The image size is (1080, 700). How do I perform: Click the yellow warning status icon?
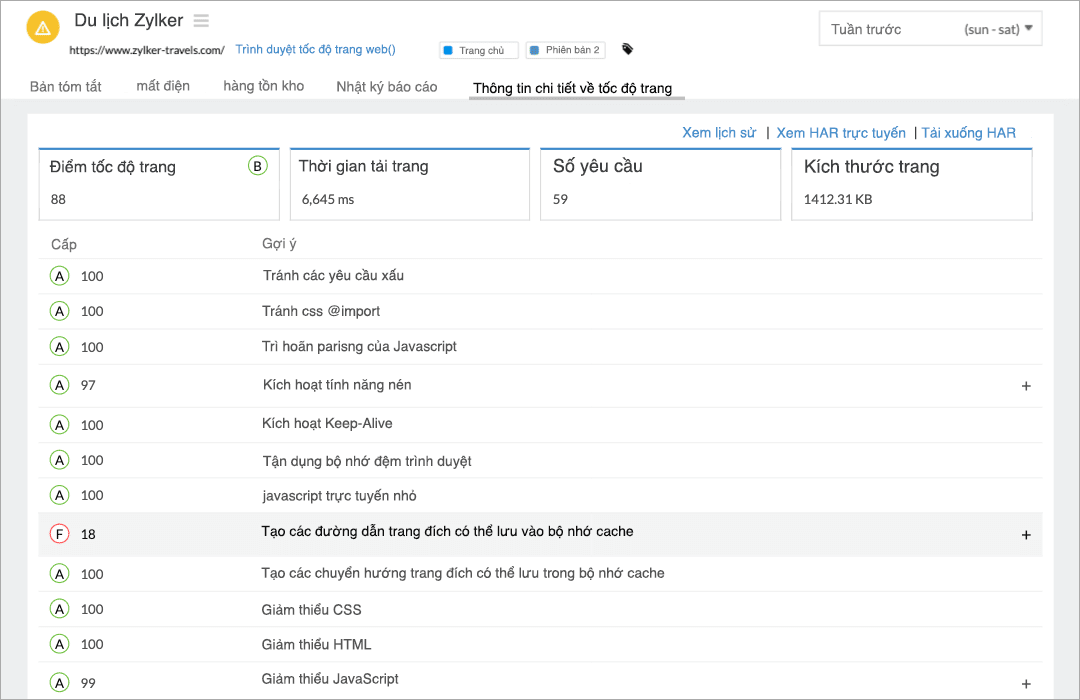click(x=42, y=28)
